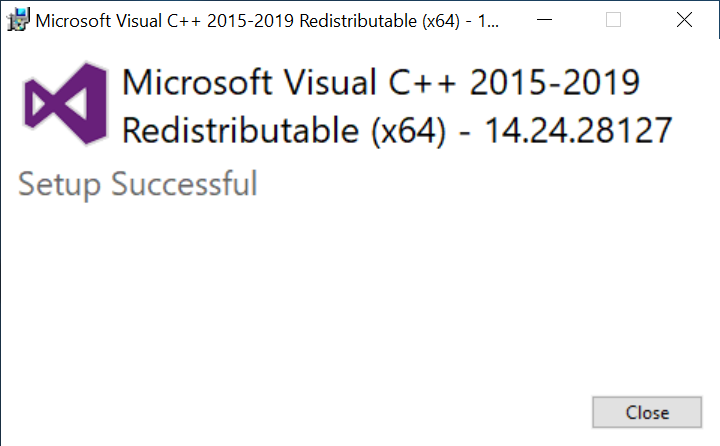Click the grayed-out maximize button
The height and width of the screenshot is (446, 720).
pyautogui.click(x=614, y=19)
